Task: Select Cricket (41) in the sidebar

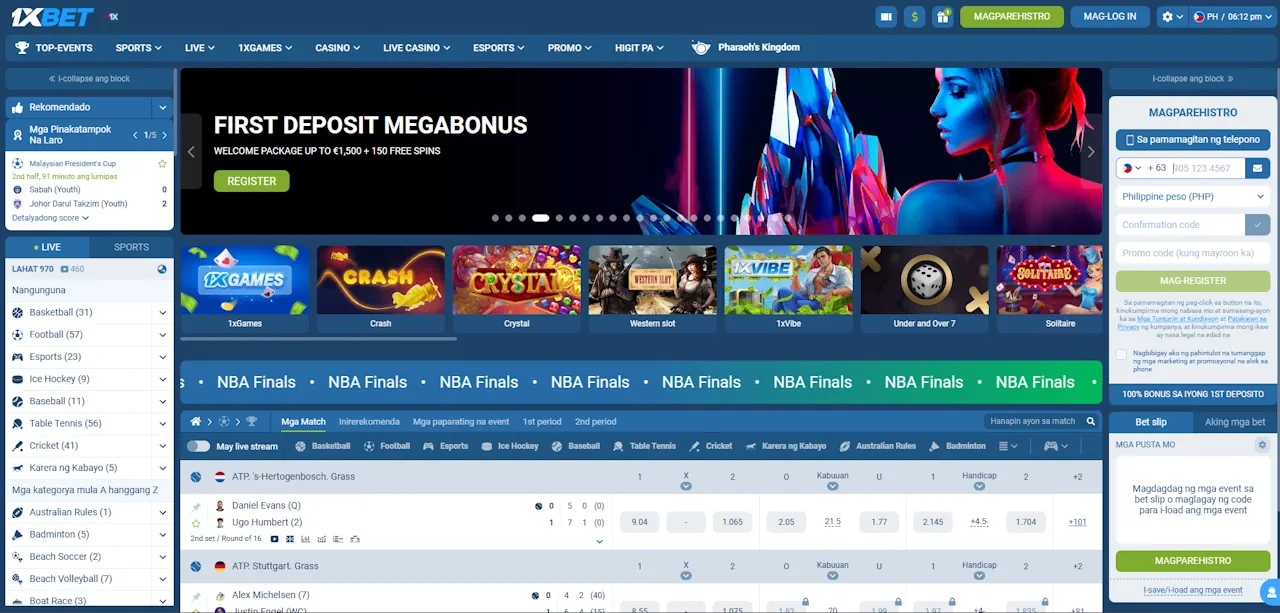Action: click(x=53, y=446)
